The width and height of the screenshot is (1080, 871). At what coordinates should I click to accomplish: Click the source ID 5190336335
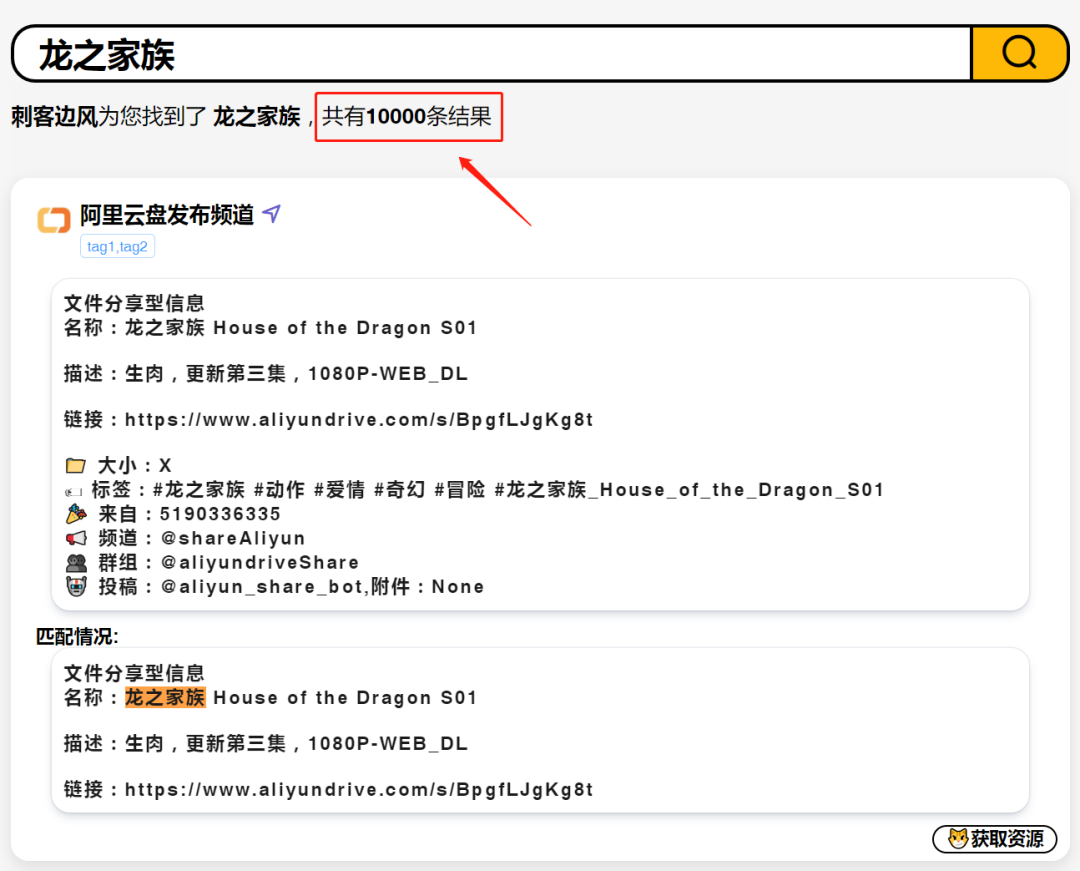[x=220, y=514]
